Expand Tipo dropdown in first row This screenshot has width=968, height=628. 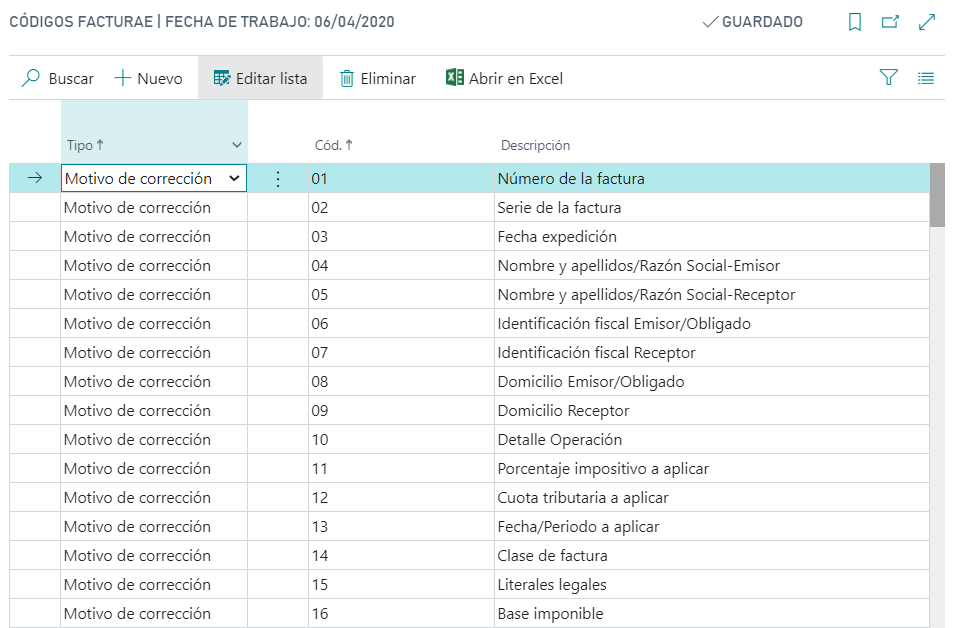[x=234, y=179]
